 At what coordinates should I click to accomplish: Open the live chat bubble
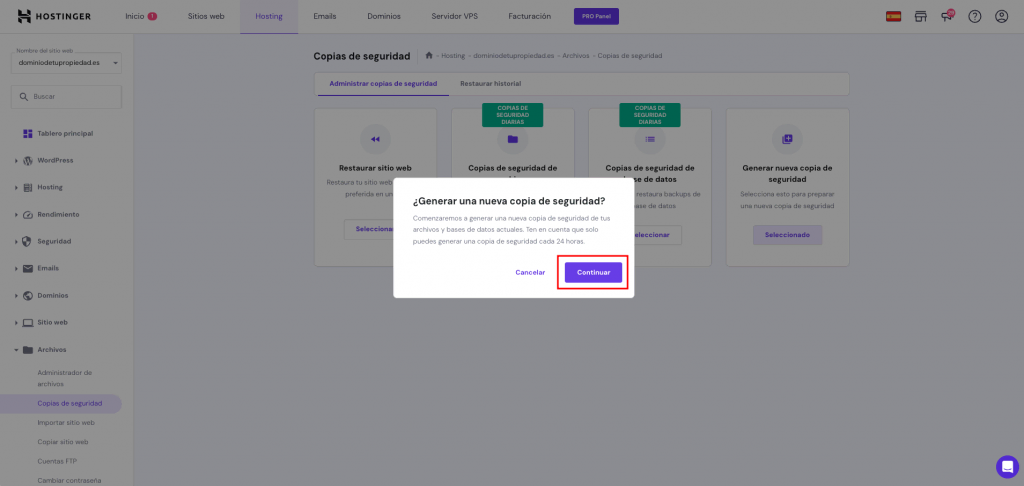1007,466
